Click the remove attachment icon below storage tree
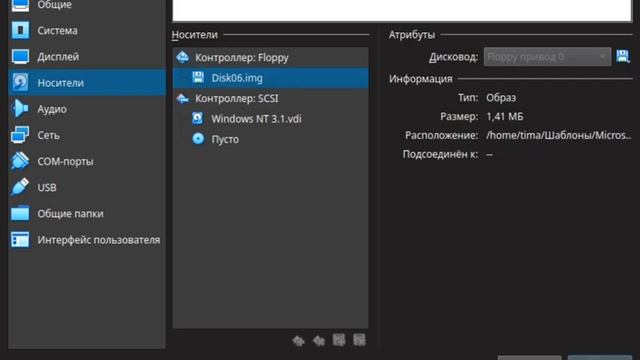Screen dimensions: 640x360 pyautogui.click(x=359, y=340)
